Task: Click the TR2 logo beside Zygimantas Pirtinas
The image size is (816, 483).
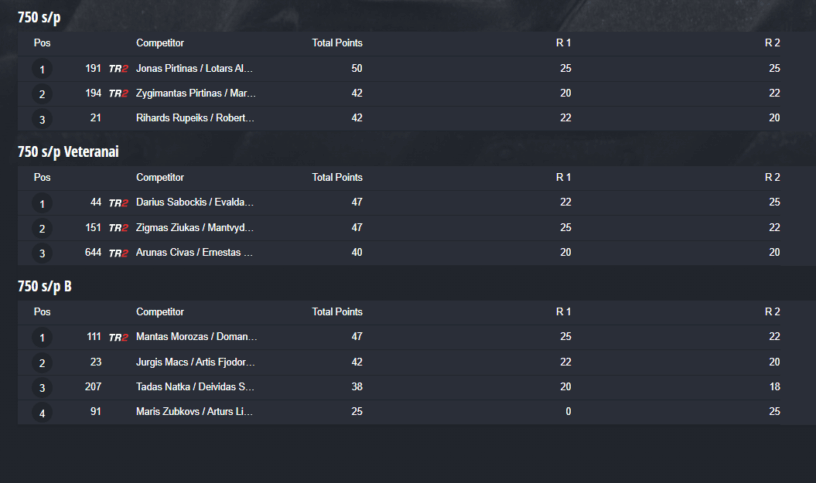Action: [118, 94]
